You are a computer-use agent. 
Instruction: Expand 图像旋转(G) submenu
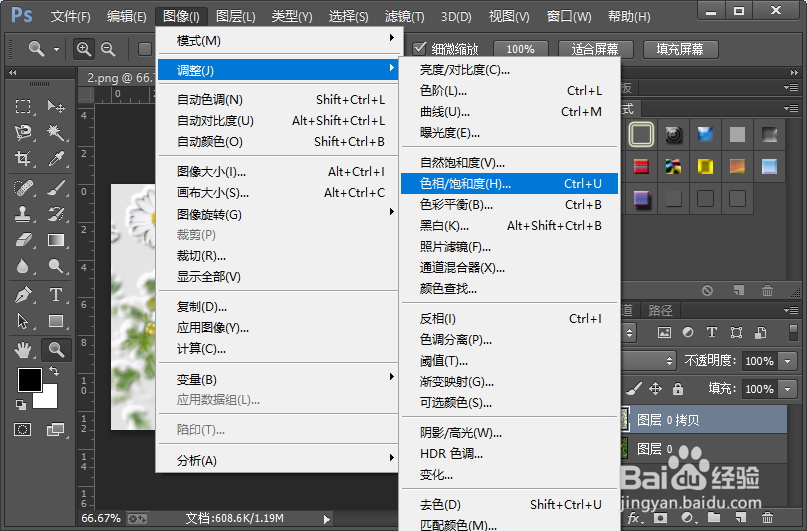click(278, 214)
